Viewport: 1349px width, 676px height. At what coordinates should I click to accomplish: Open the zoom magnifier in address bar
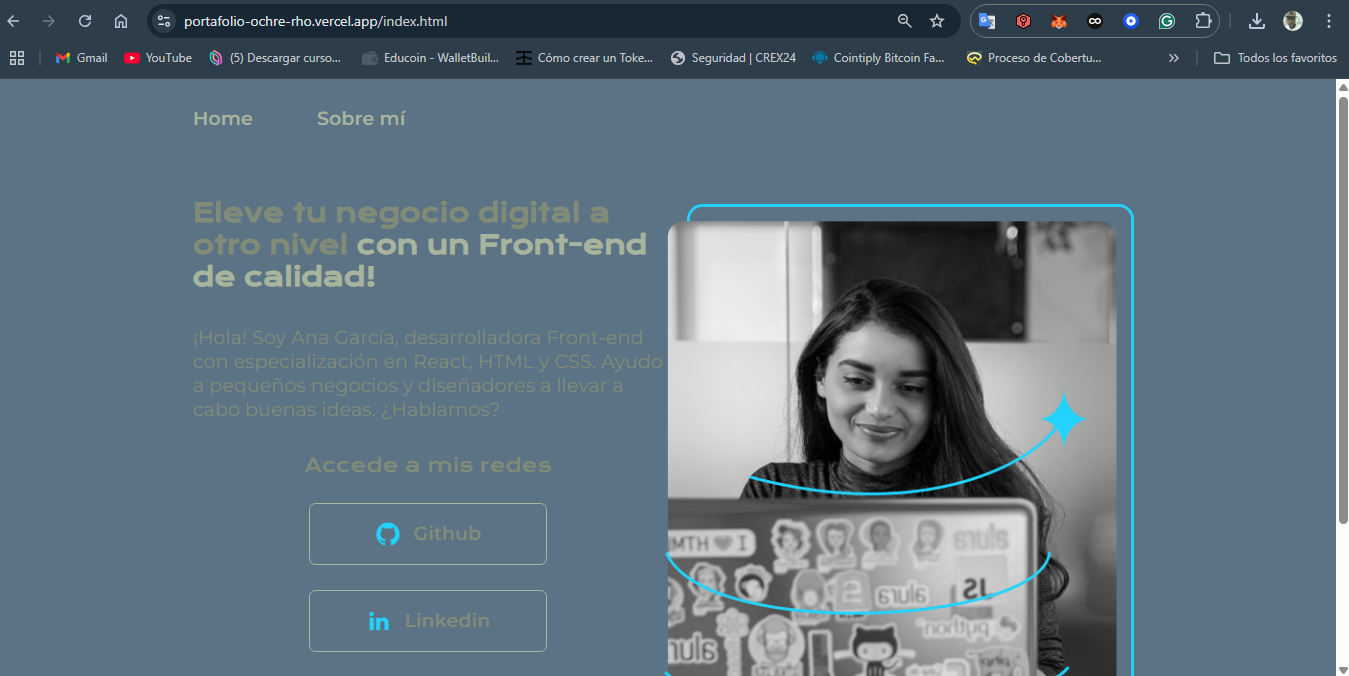point(905,21)
